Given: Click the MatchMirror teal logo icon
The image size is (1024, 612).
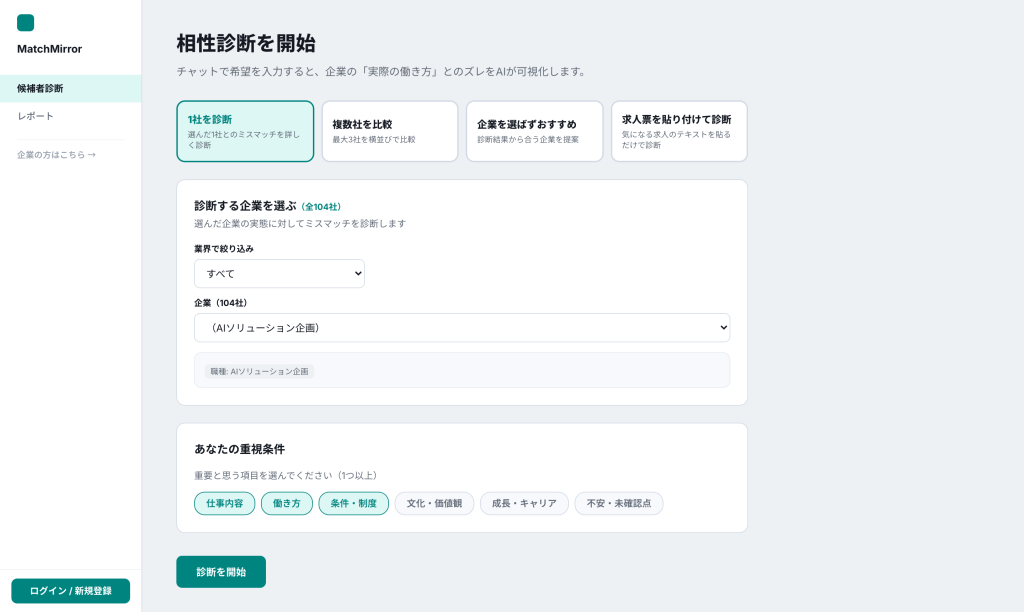Looking at the screenshot, I should 25,23.
